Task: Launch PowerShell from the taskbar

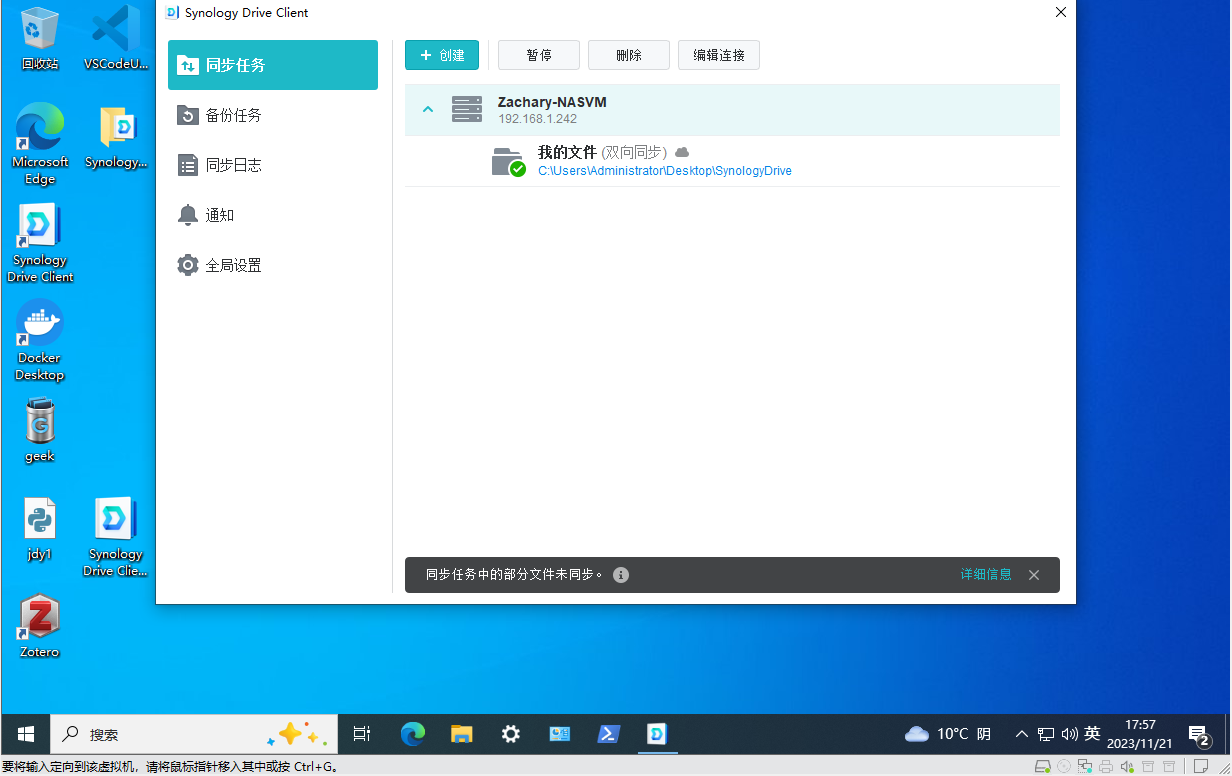Action: (x=608, y=734)
